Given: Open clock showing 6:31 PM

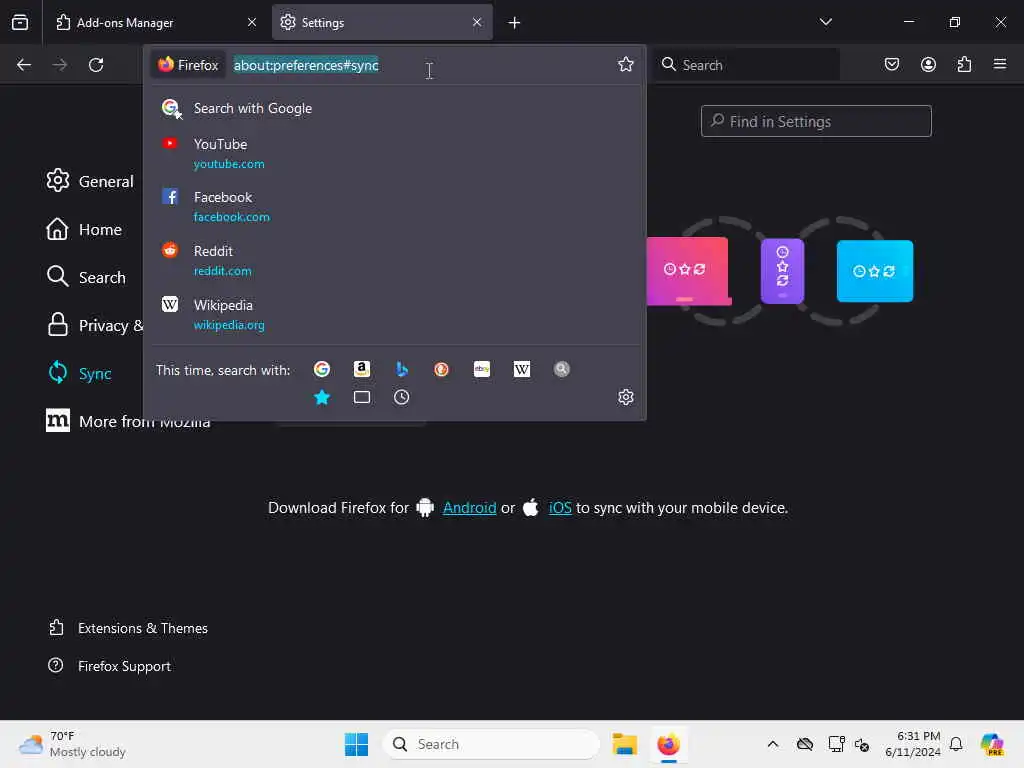Looking at the screenshot, I should [x=912, y=744].
